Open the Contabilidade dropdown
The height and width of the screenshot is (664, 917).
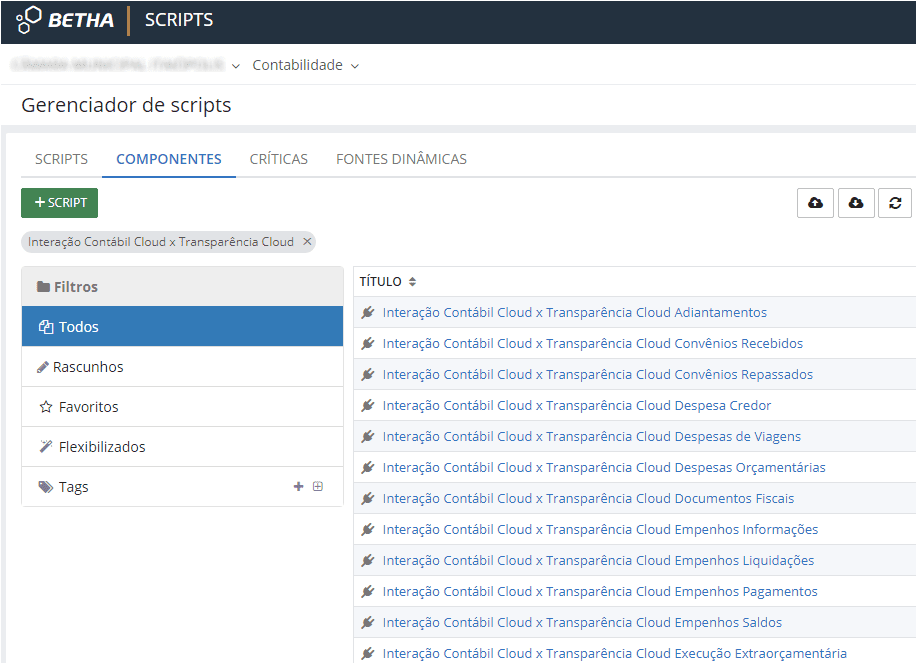[305, 65]
